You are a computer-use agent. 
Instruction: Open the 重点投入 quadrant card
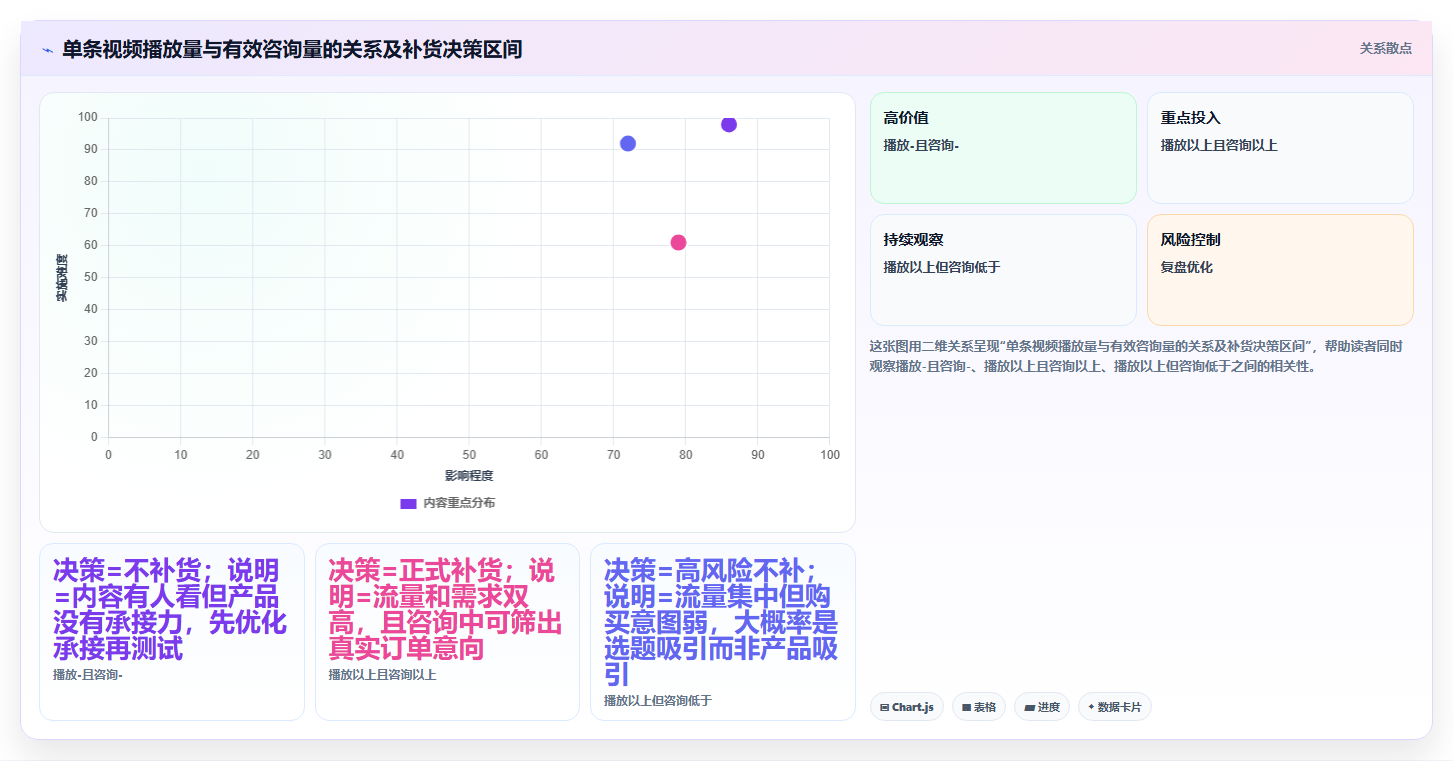(1280, 148)
